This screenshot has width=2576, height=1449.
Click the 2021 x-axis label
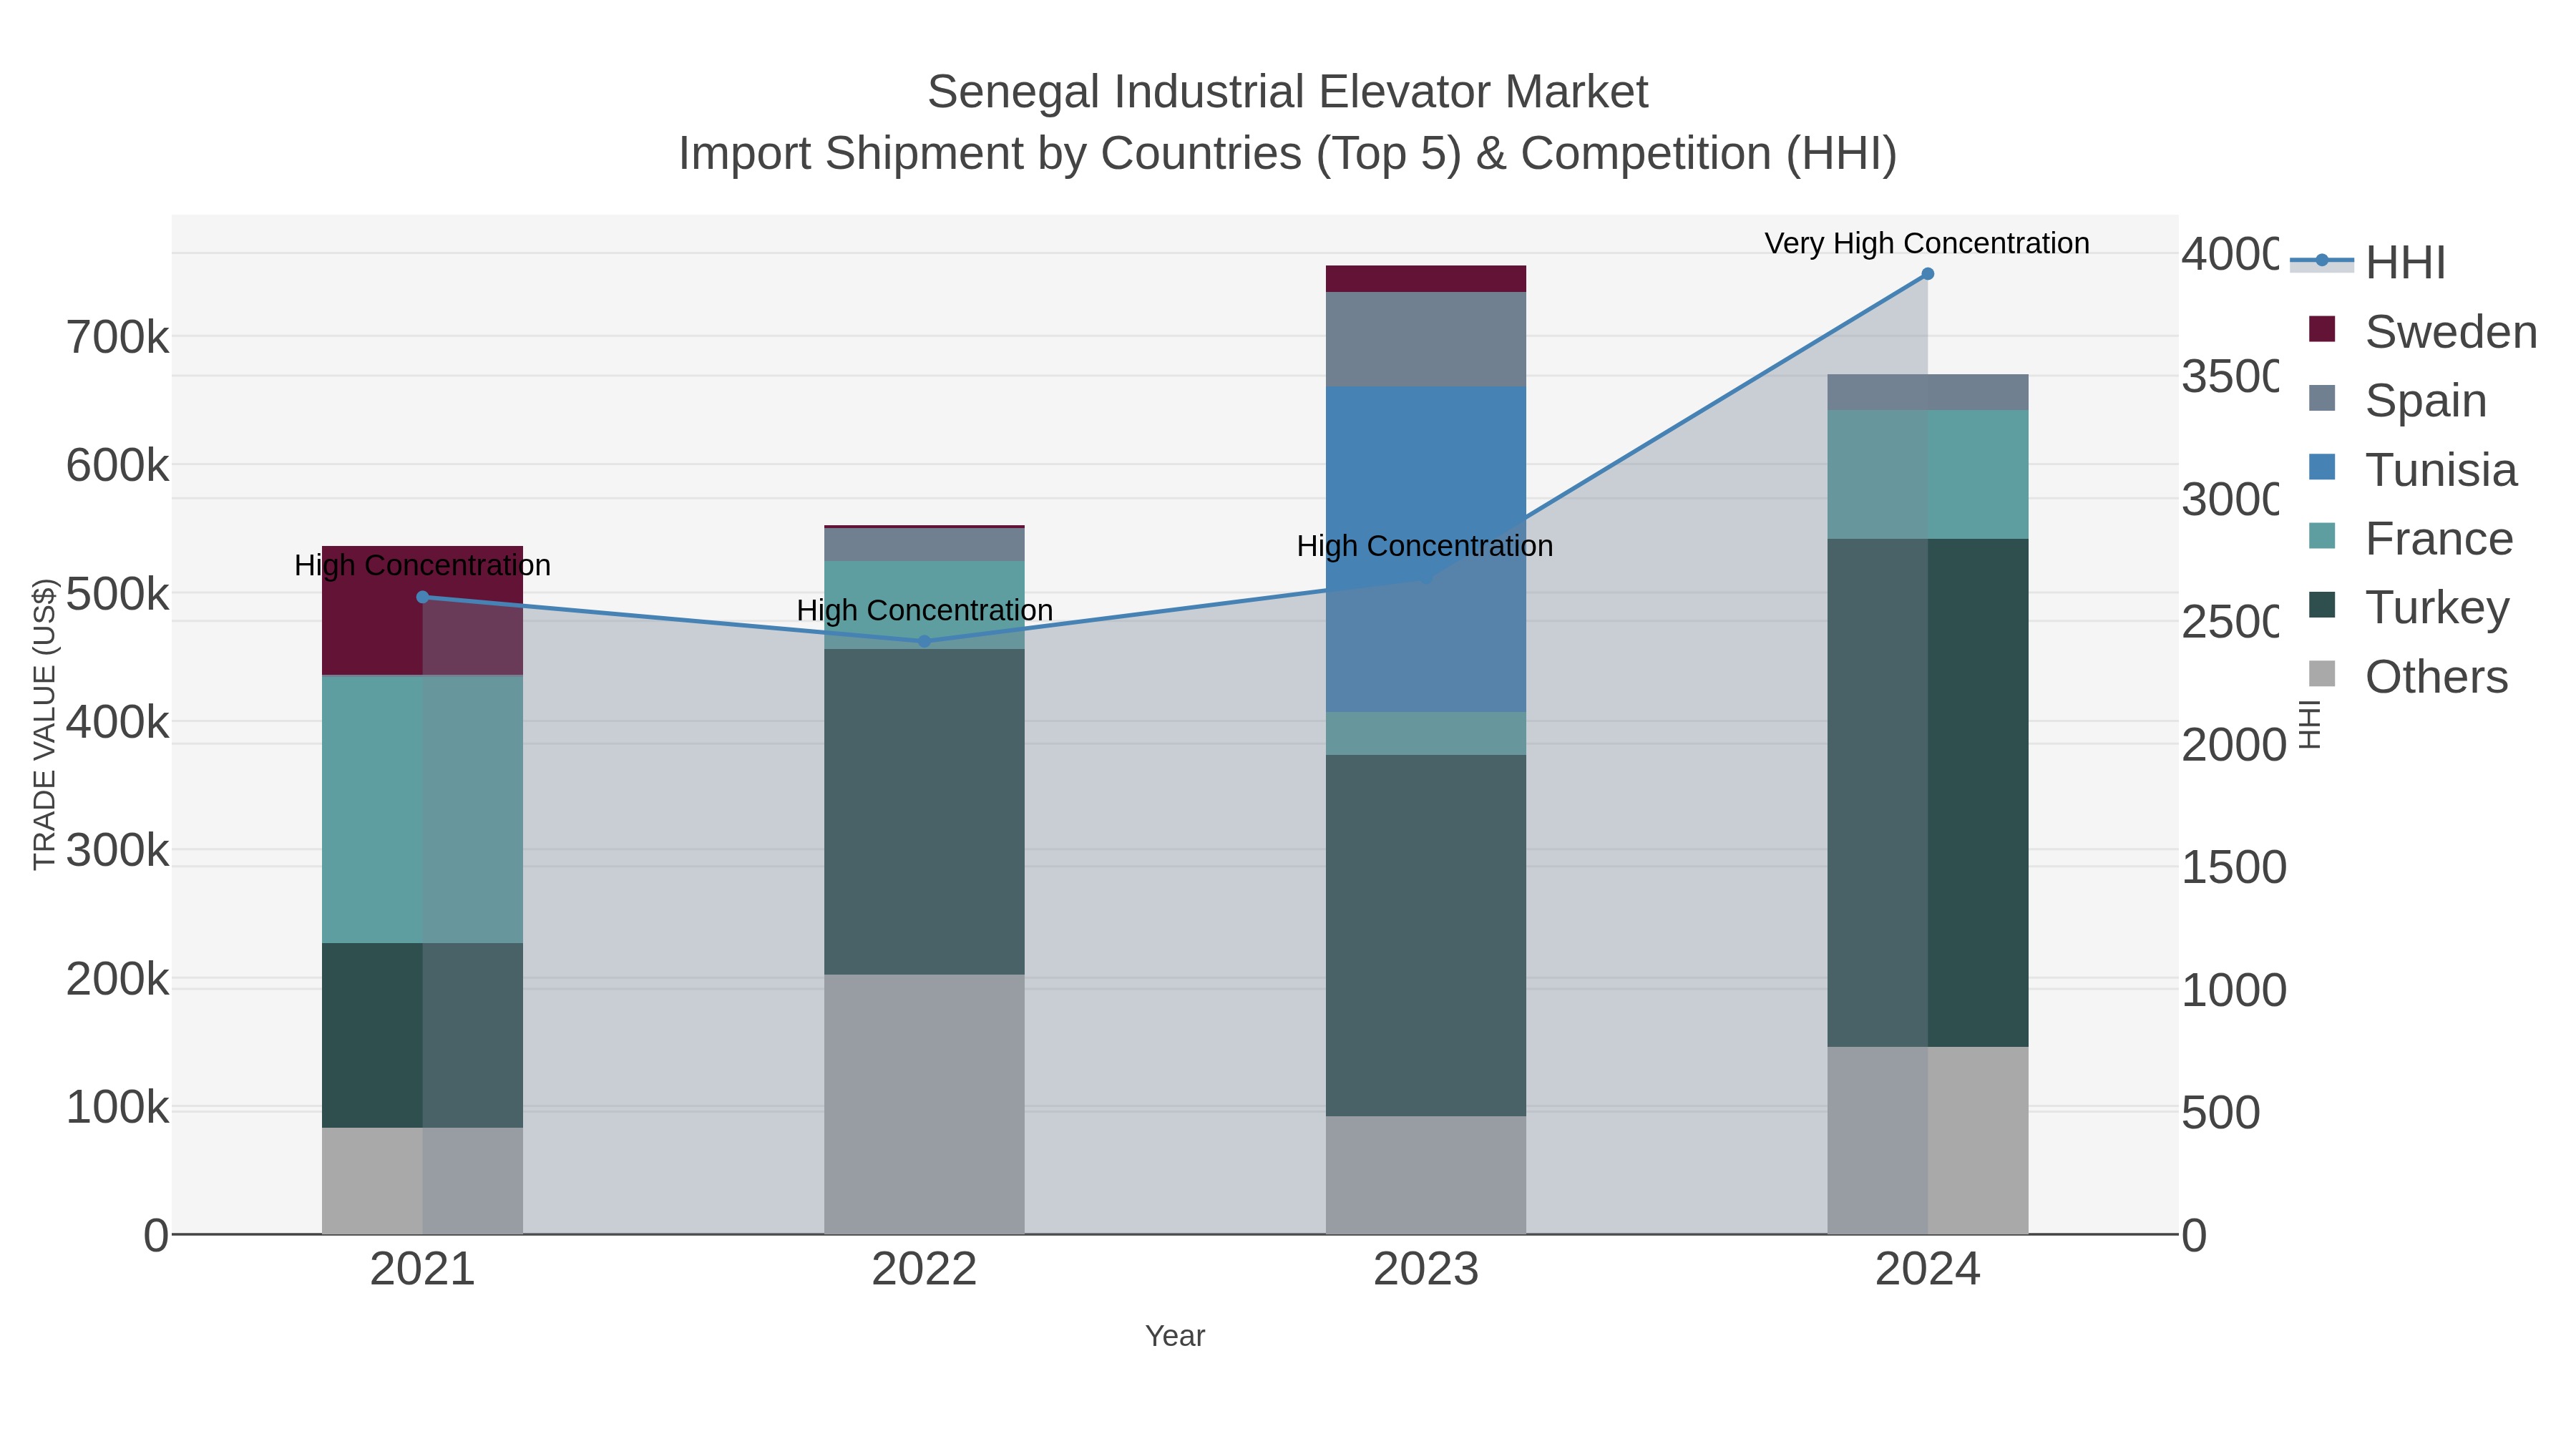[x=422, y=1269]
